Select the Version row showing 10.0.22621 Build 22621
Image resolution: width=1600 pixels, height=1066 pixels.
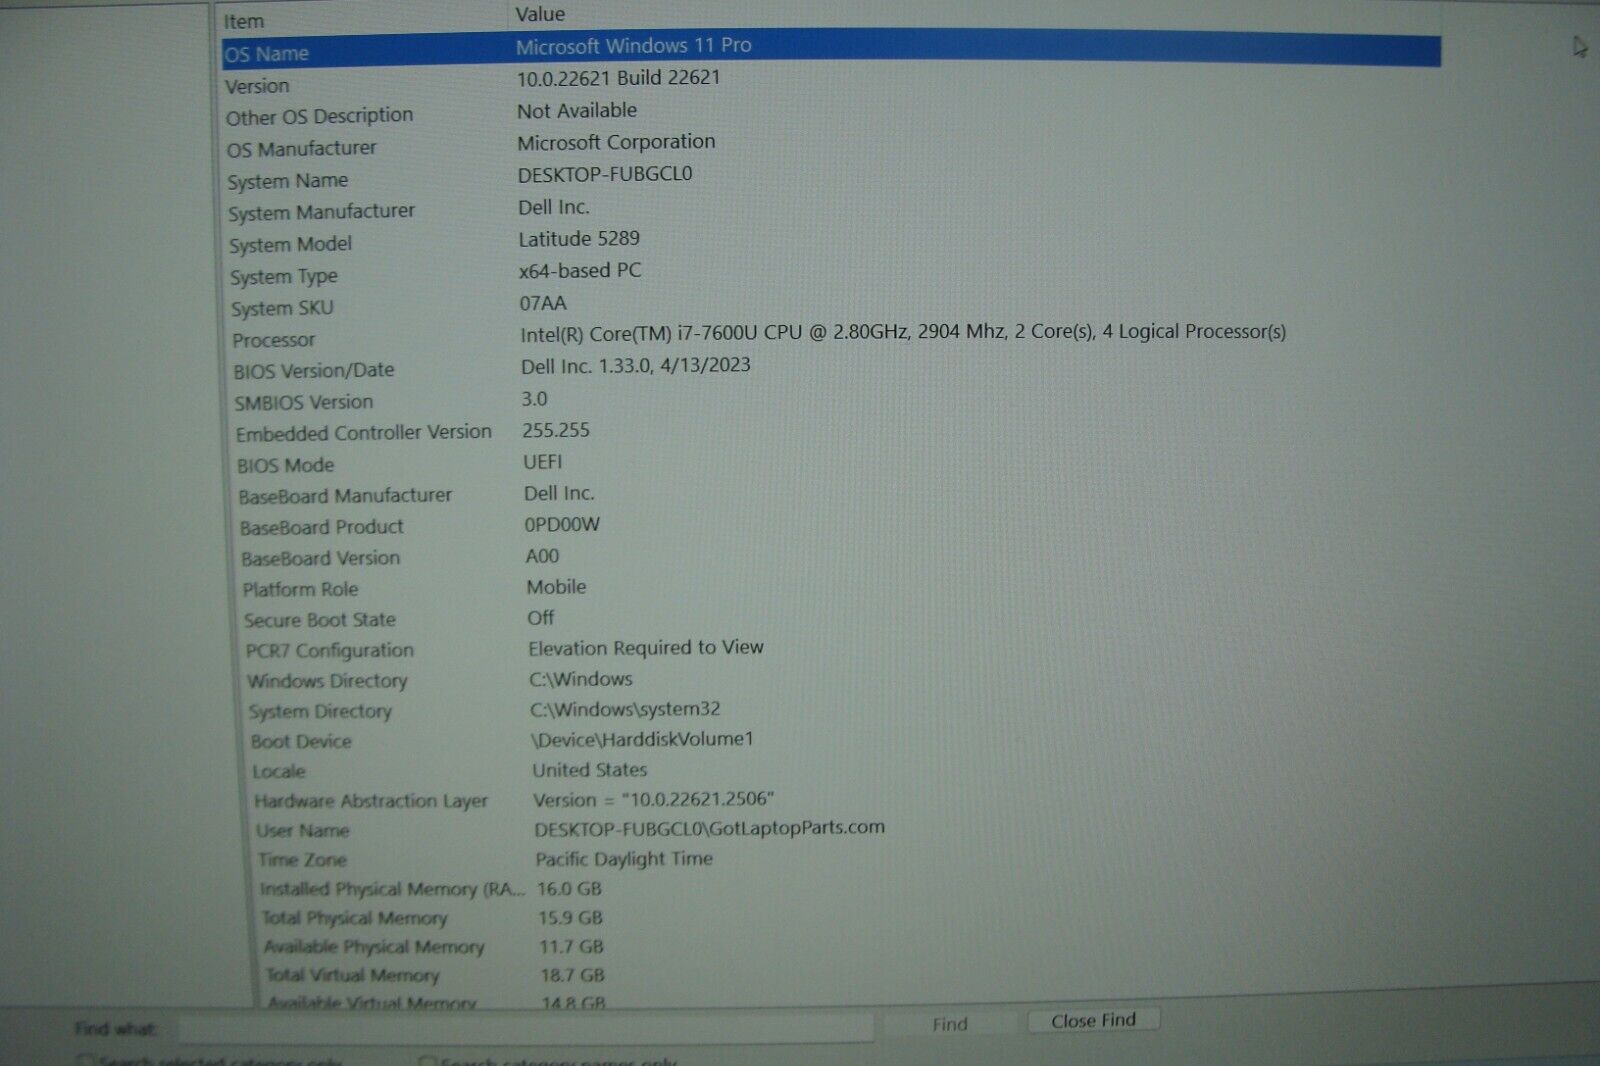click(831, 82)
